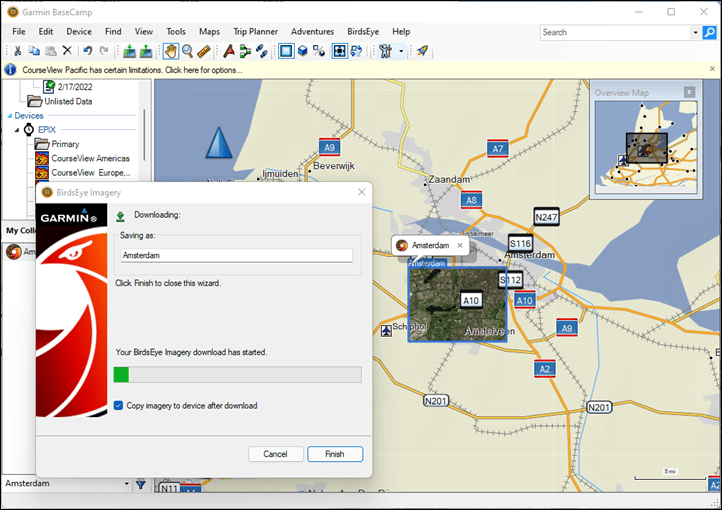
Task: Open the Help menu
Action: coord(401,32)
